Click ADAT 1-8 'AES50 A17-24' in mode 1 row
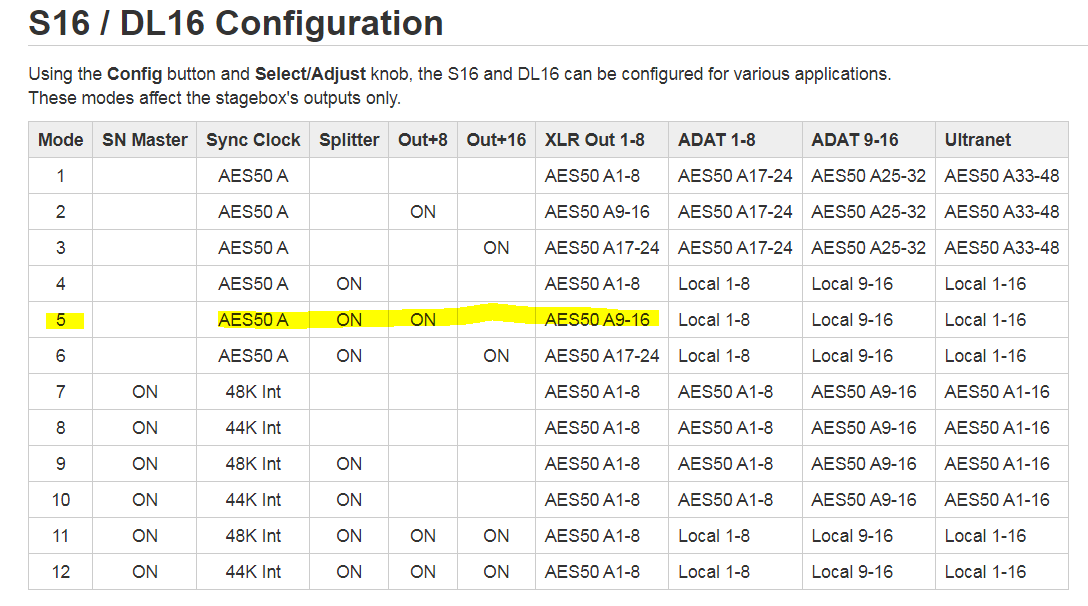Viewport: 1088px width, 606px height. 736,176
